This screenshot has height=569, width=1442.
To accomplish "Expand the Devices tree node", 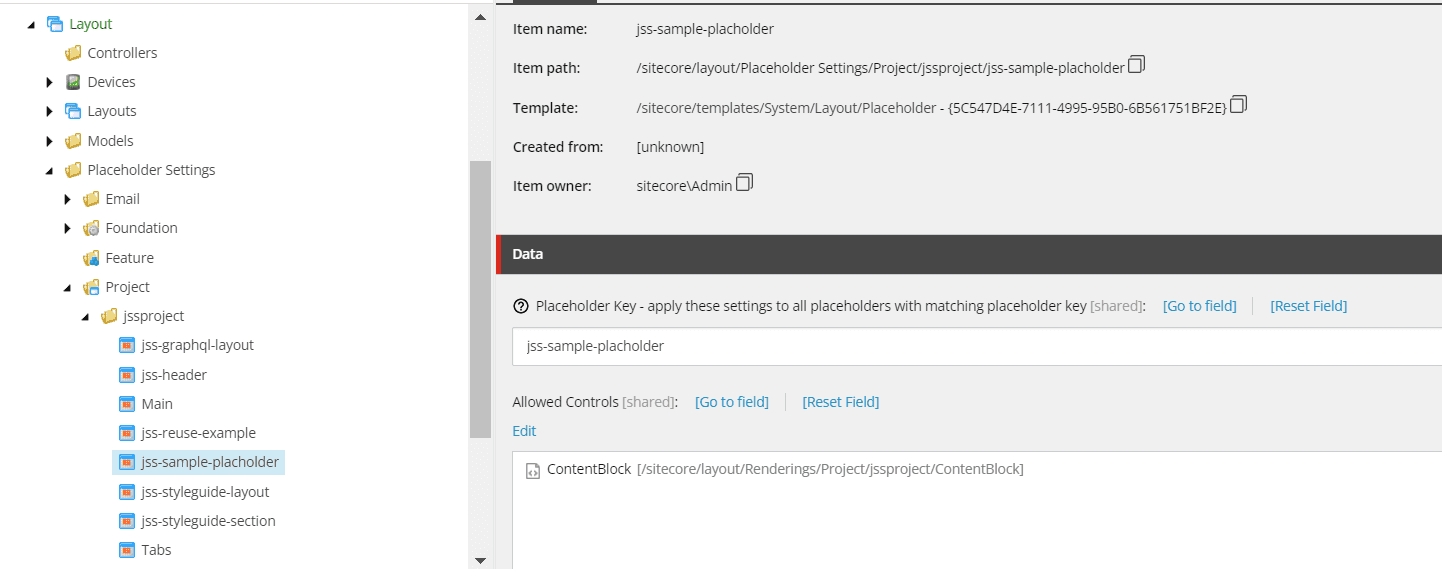I will click(x=49, y=82).
